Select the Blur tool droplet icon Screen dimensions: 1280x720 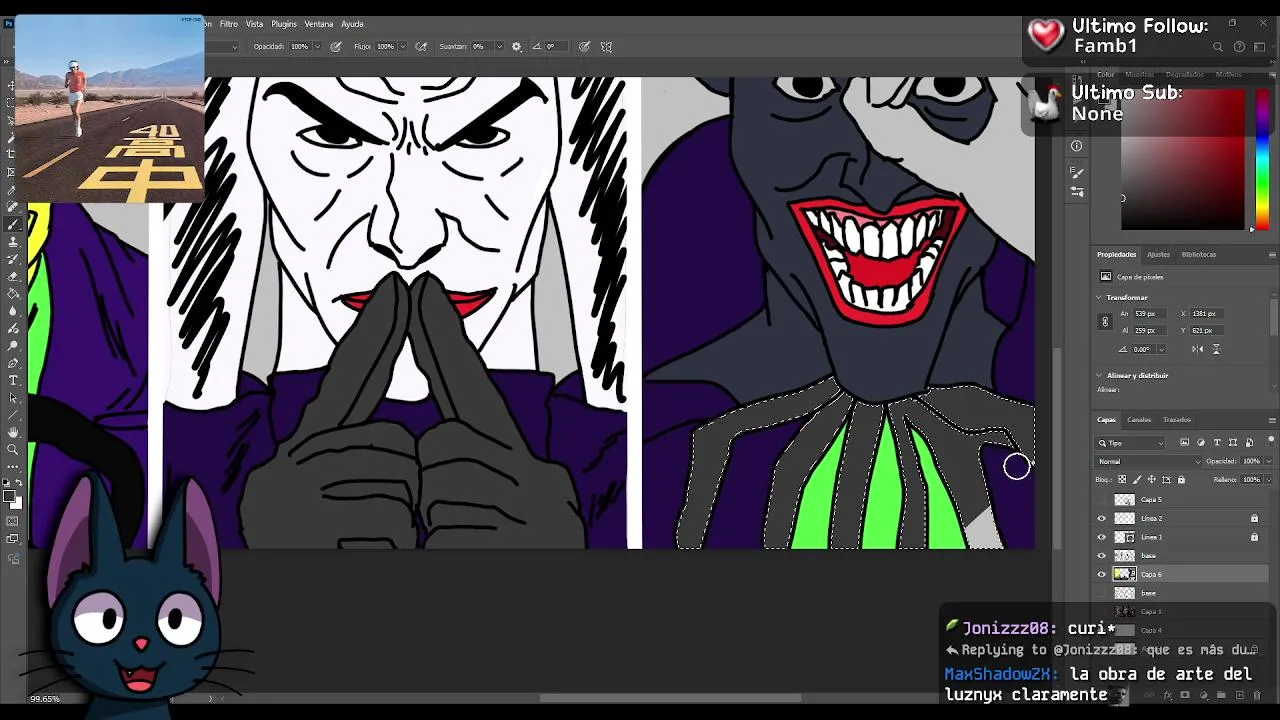tap(12, 311)
